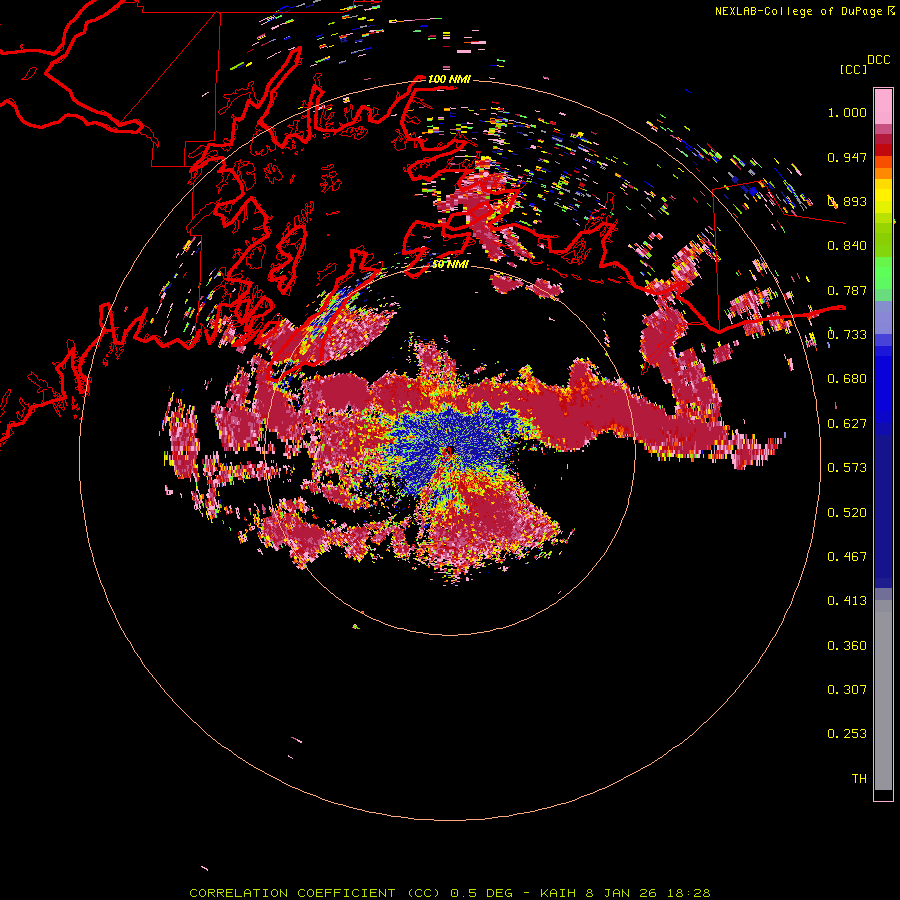Image resolution: width=900 pixels, height=900 pixels.
Task: Click the [CC] units label
Action: pos(853,69)
